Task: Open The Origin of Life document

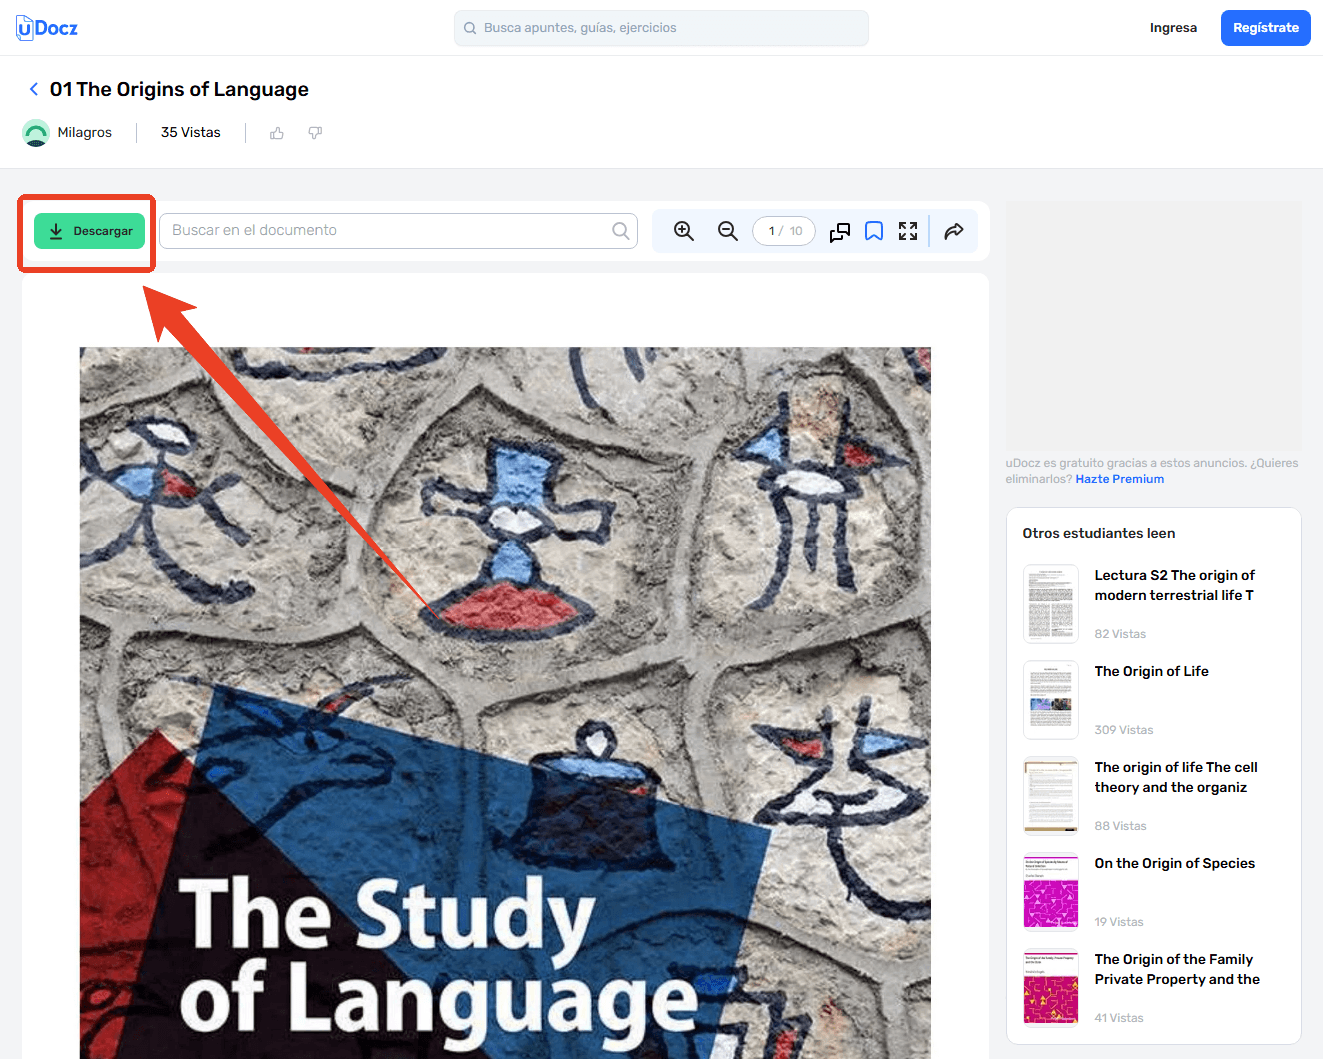Action: (x=1152, y=671)
